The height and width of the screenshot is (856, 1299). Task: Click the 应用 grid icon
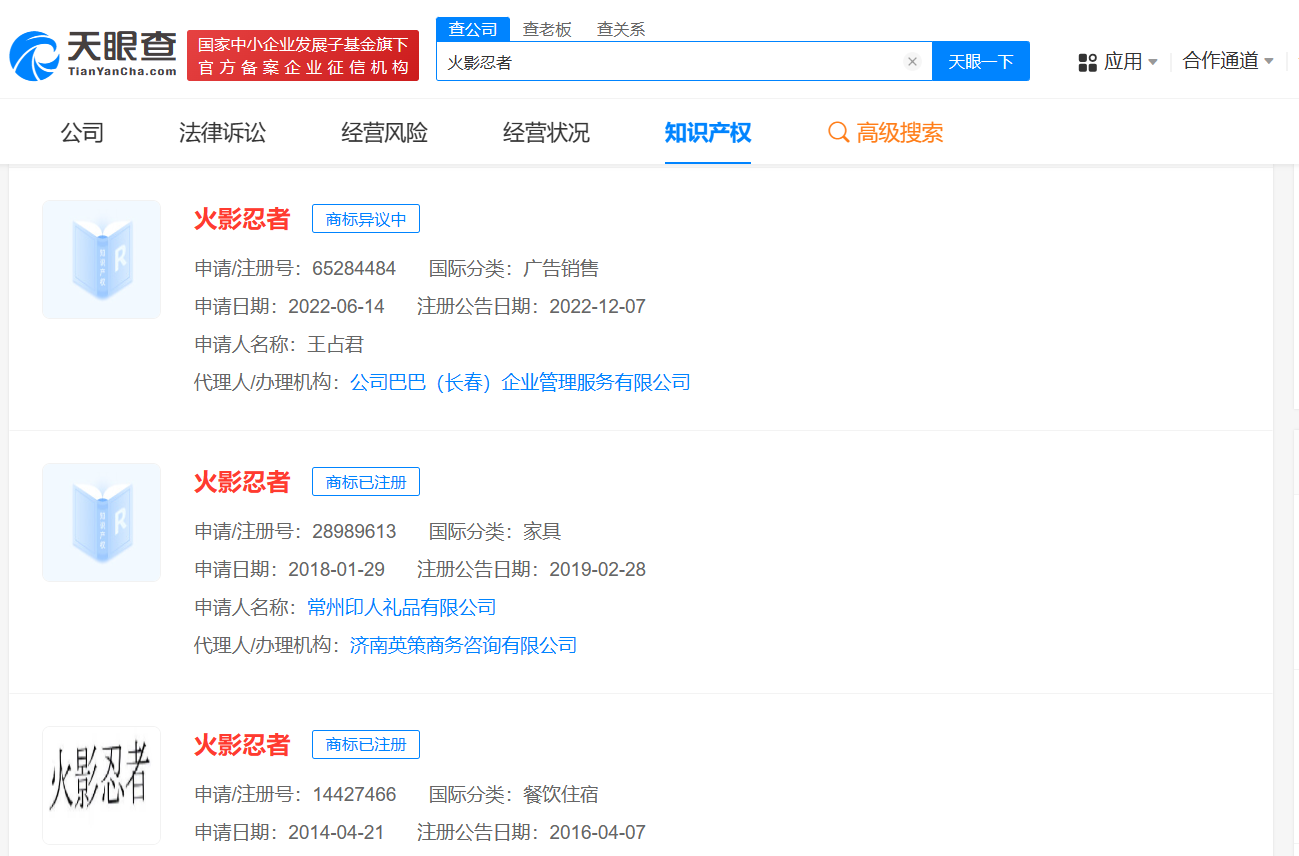1088,62
